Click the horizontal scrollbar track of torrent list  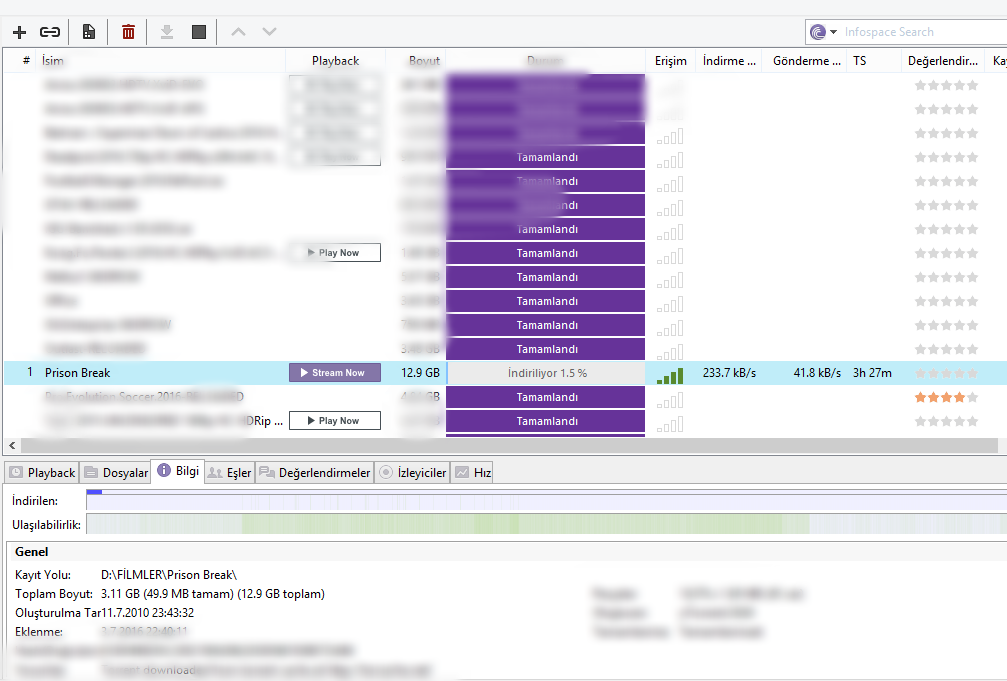tap(509, 445)
